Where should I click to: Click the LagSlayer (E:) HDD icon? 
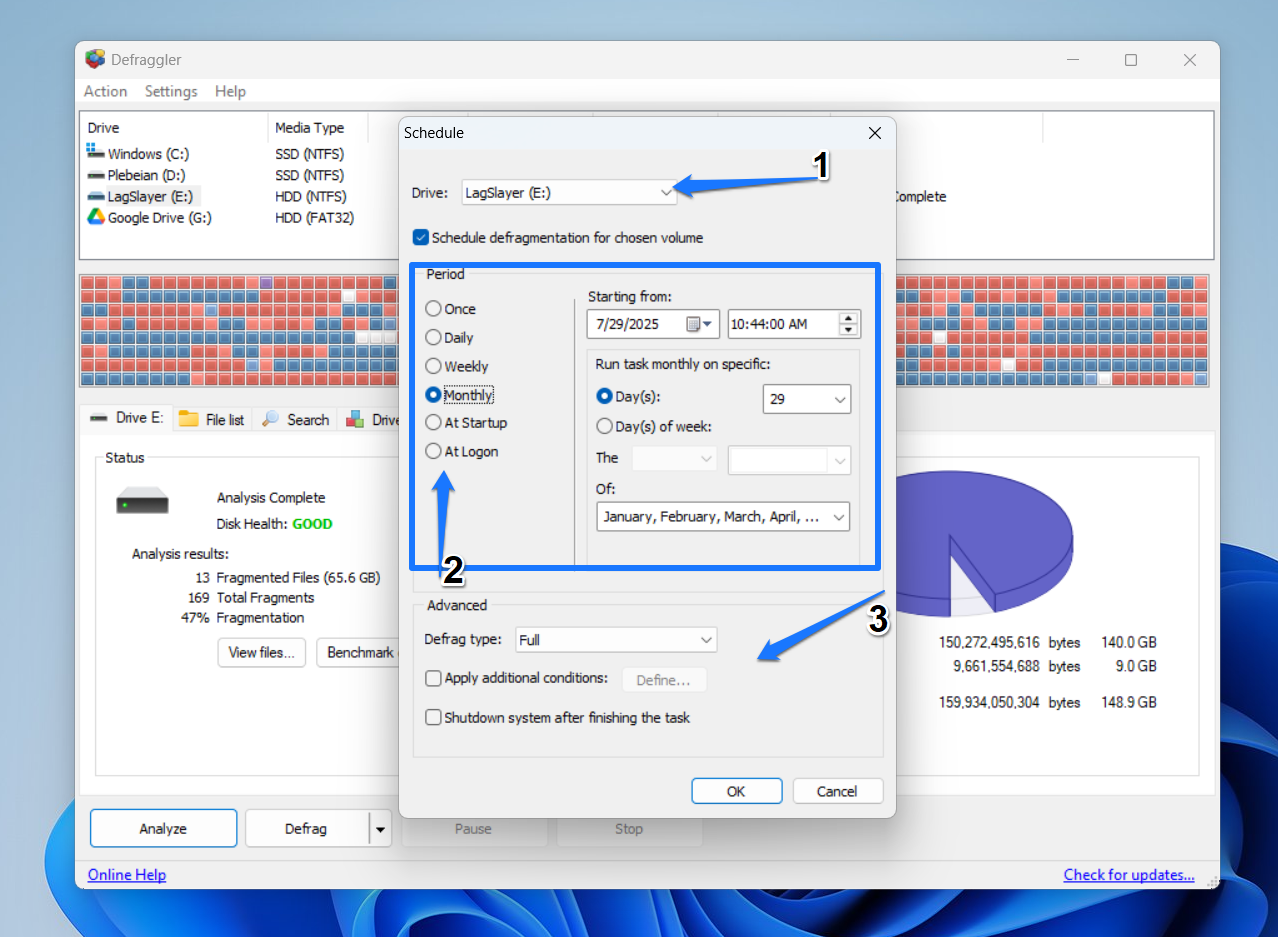coord(95,196)
